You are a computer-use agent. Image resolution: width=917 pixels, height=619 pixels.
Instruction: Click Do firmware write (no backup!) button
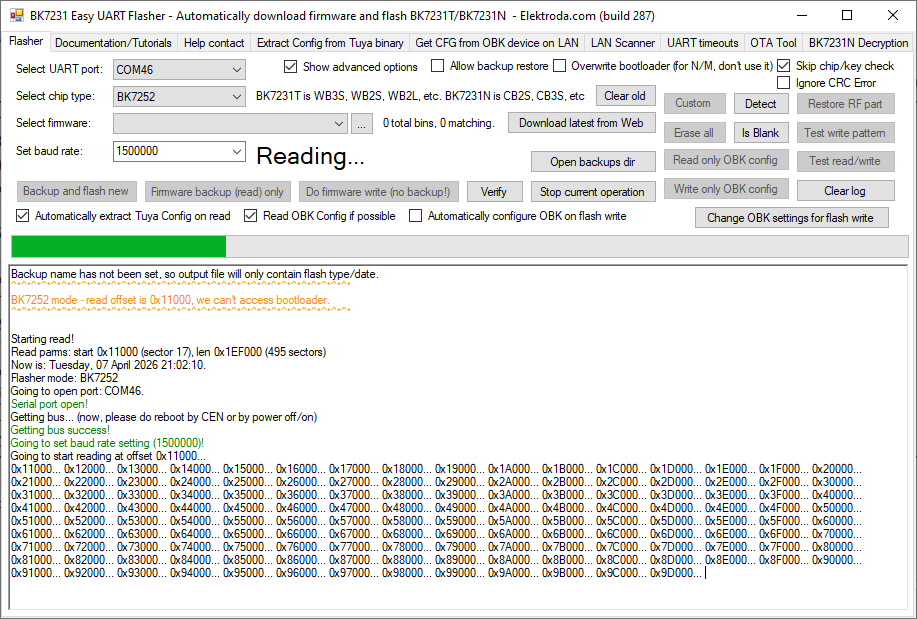click(378, 192)
